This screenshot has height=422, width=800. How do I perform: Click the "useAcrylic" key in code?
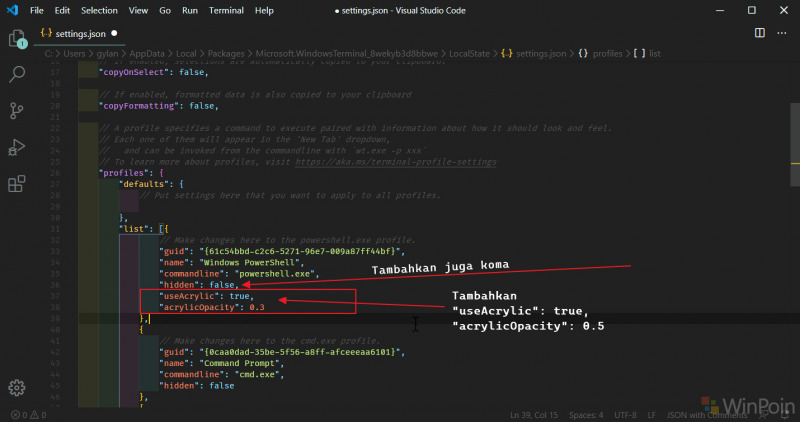[189, 296]
